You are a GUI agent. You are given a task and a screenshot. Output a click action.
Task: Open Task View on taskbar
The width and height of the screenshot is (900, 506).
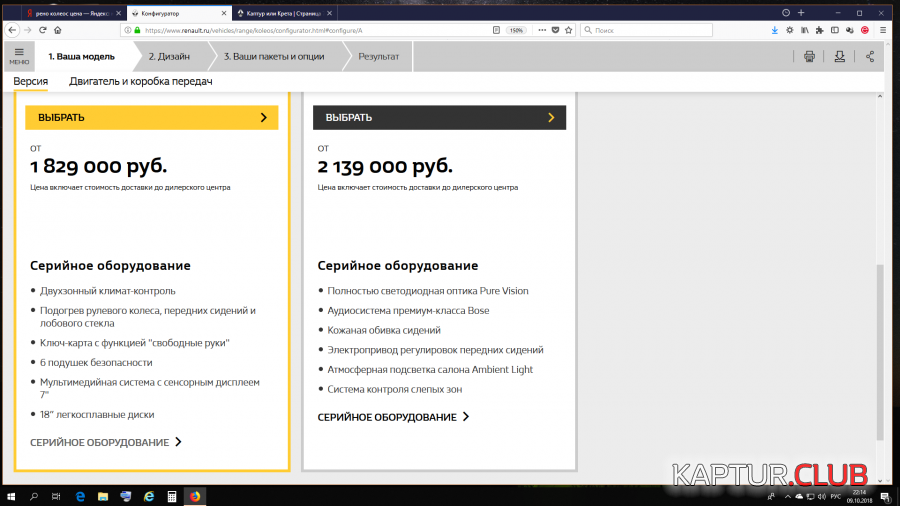tap(56, 496)
